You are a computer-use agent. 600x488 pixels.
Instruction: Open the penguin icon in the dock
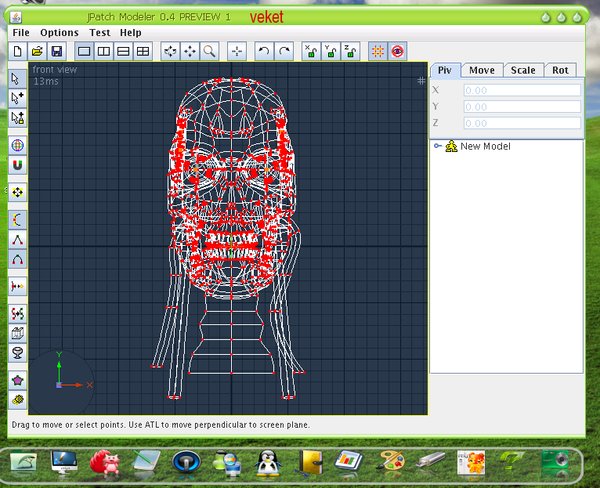point(266,461)
